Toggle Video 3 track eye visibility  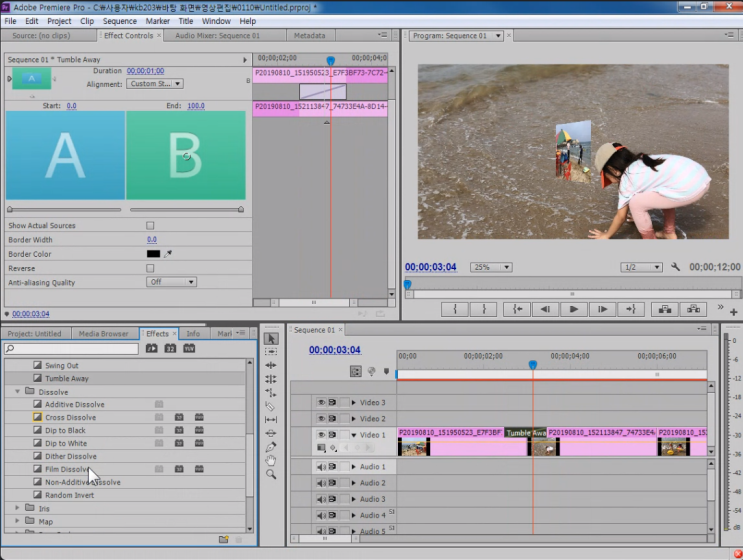coord(321,403)
